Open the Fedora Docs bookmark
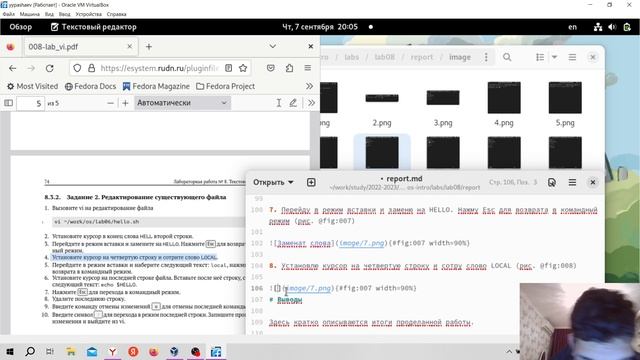The height and width of the screenshot is (360, 640). (91, 87)
